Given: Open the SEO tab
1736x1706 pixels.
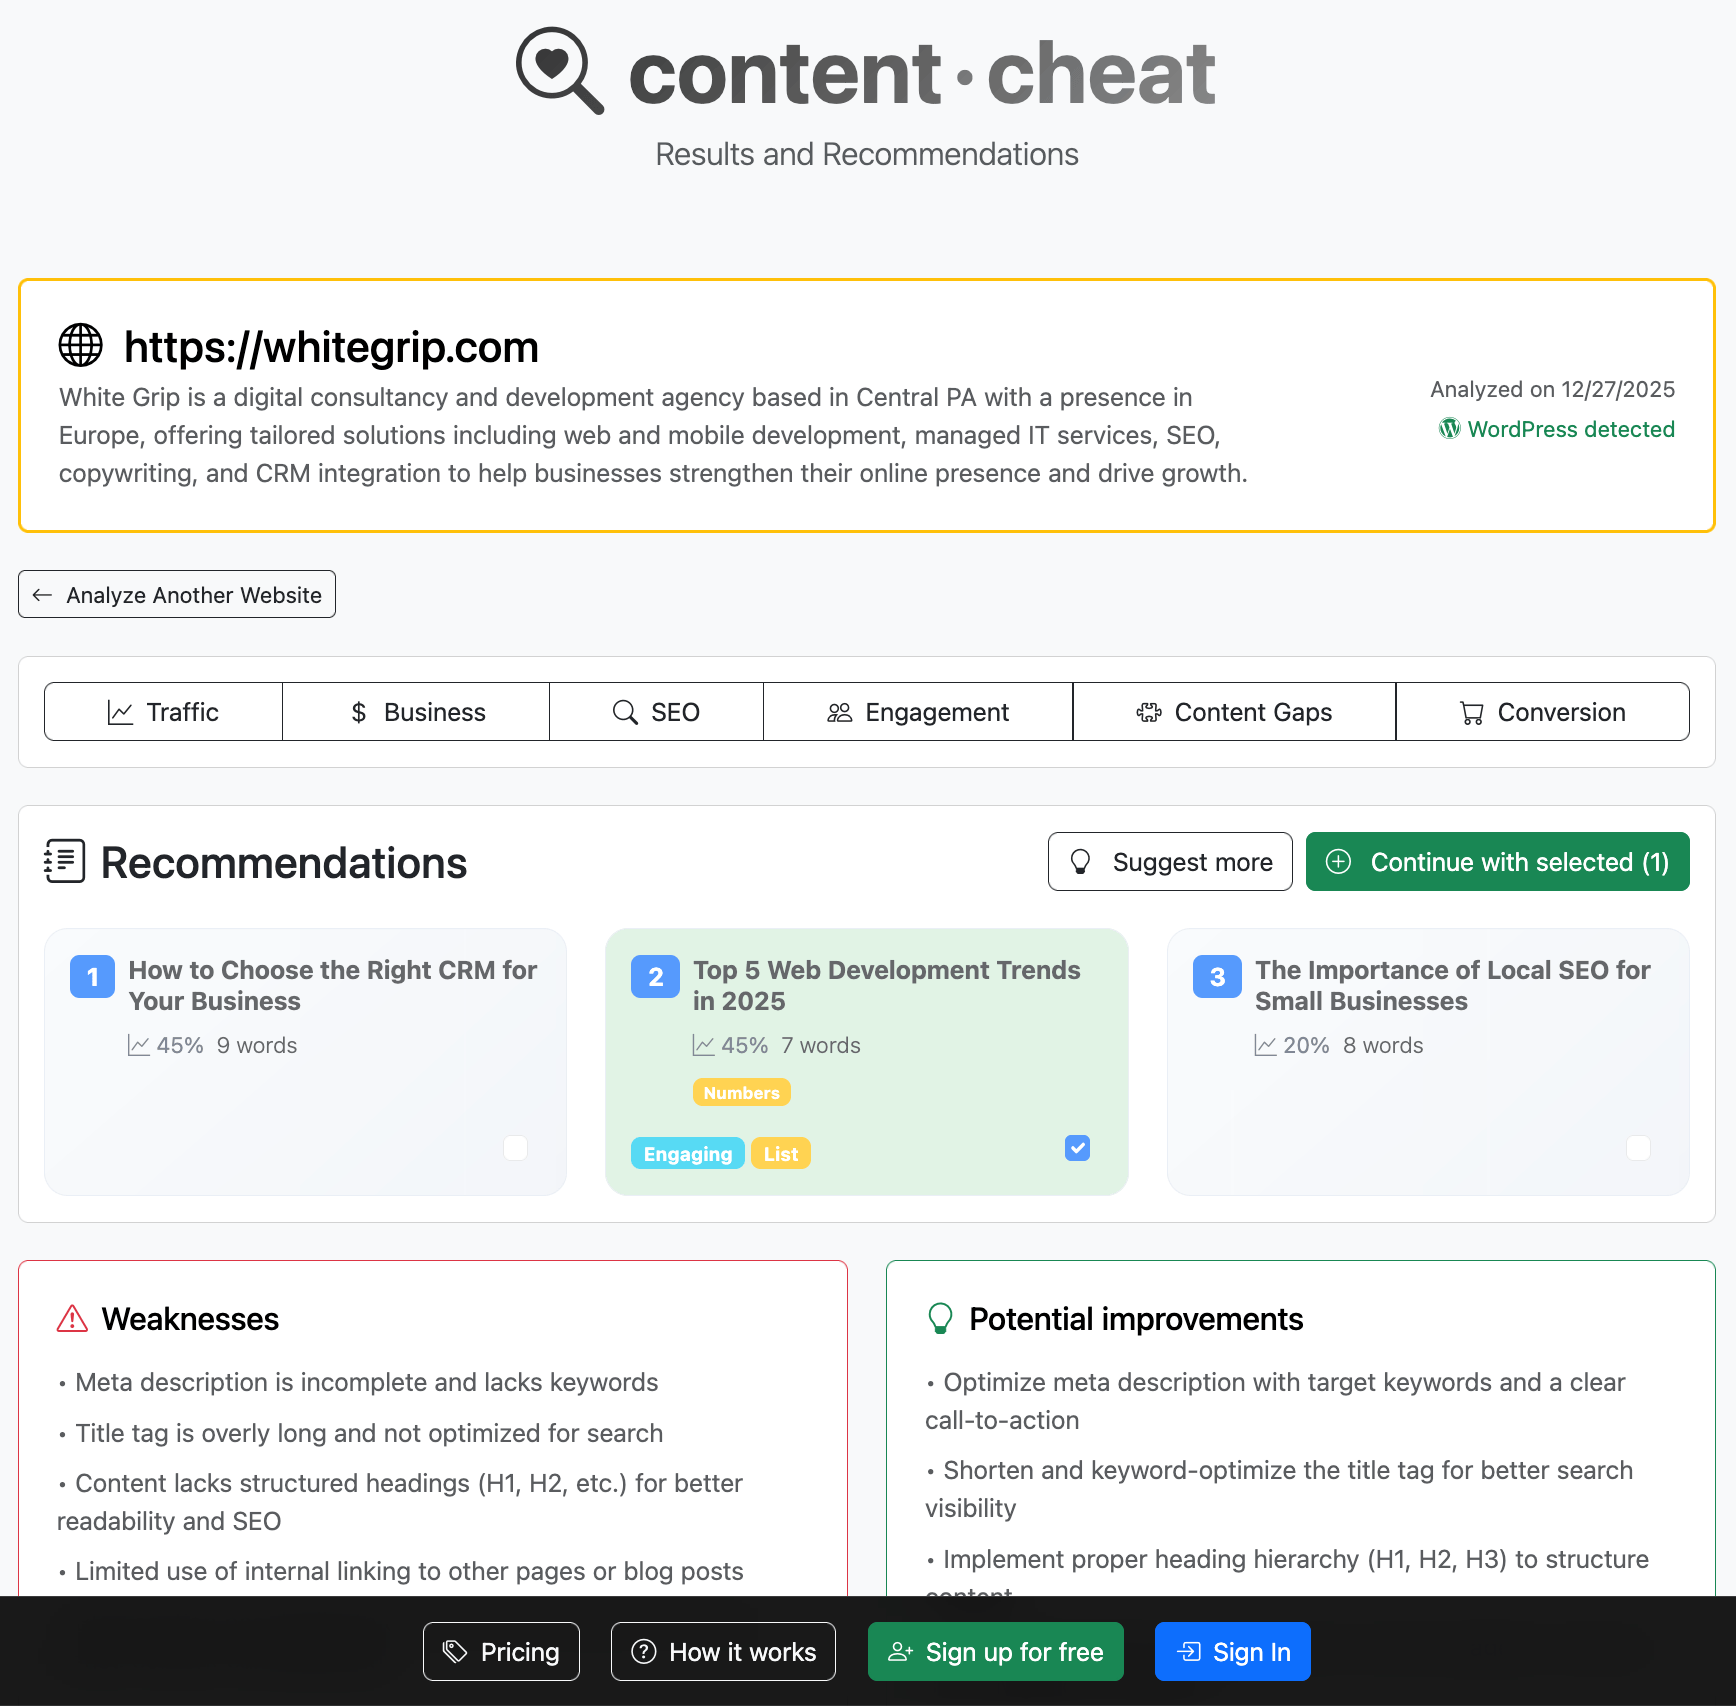Looking at the screenshot, I should pyautogui.click(x=656, y=712).
